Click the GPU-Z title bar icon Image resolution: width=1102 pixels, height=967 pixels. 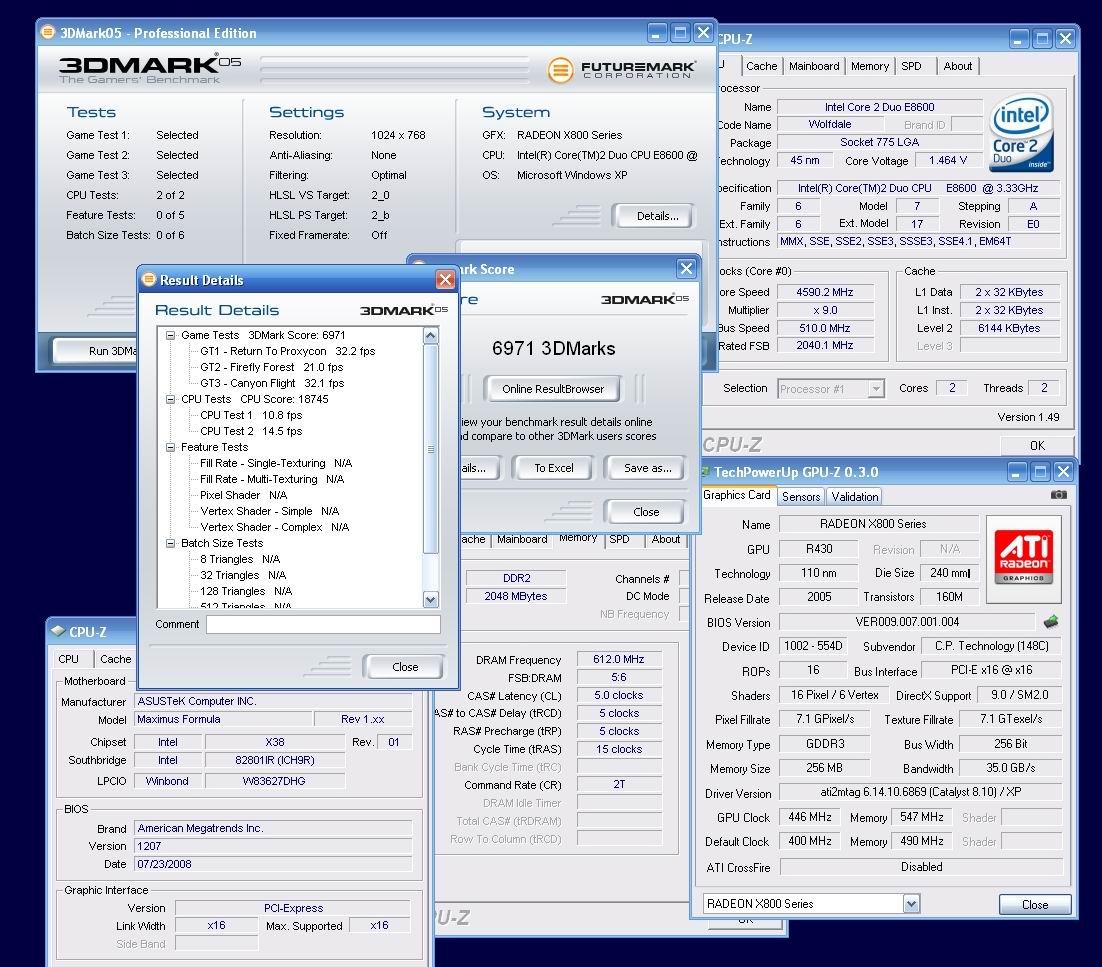[706, 472]
